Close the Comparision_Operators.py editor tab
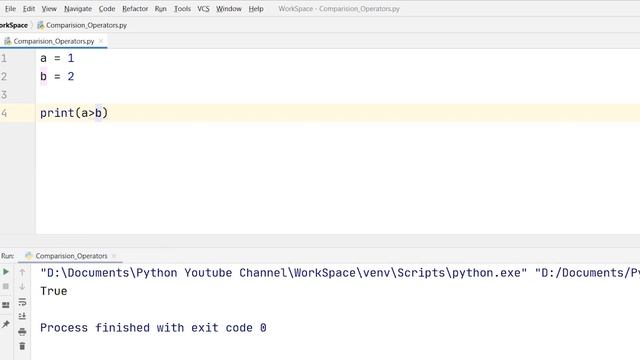This screenshot has width=640, height=360. (101, 41)
